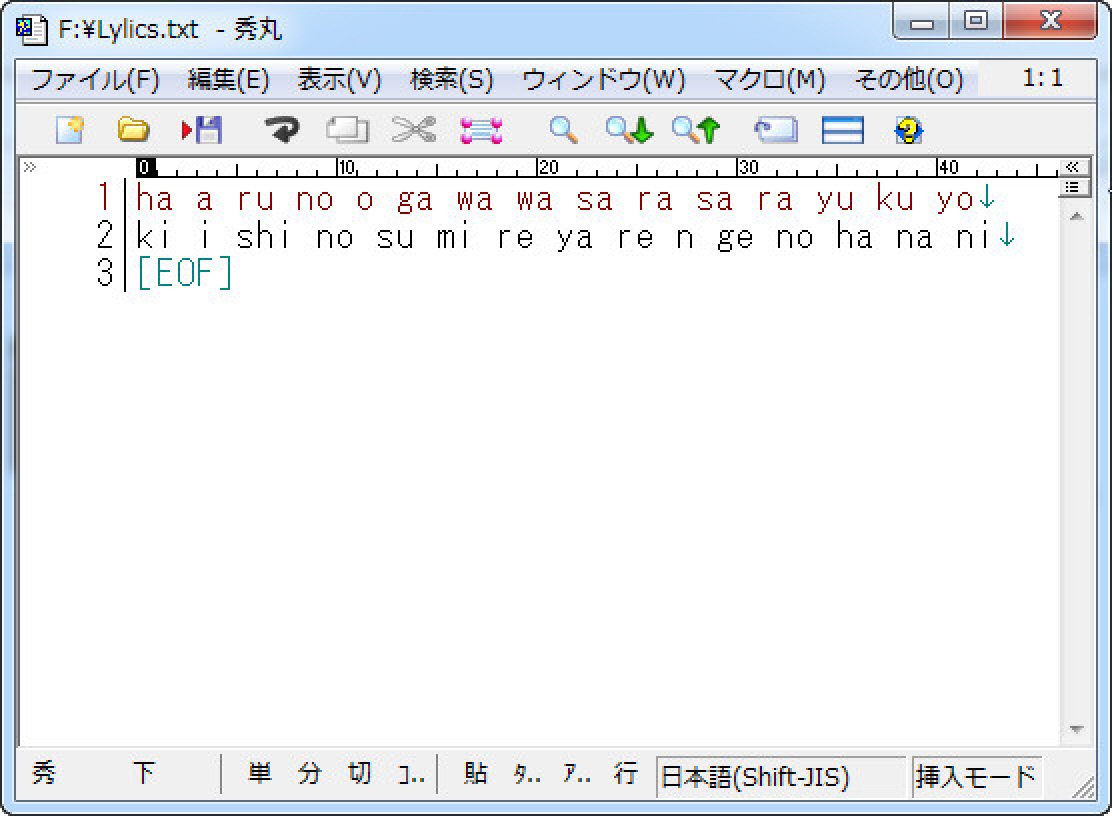The image size is (1112, 816).
Task: Save the file using the floppy disk icon
Action: 202,130
